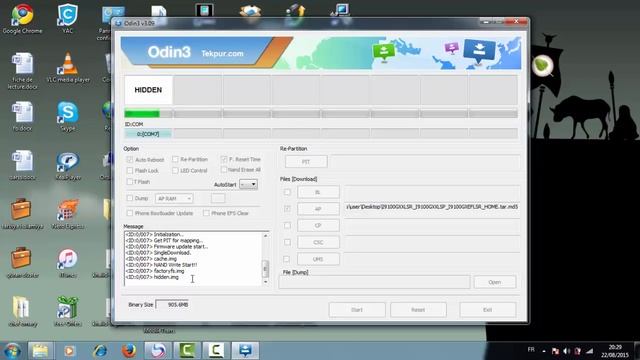The image size is (640, 360).
Task: Click the Binary Size field
Action: [172, 304]
